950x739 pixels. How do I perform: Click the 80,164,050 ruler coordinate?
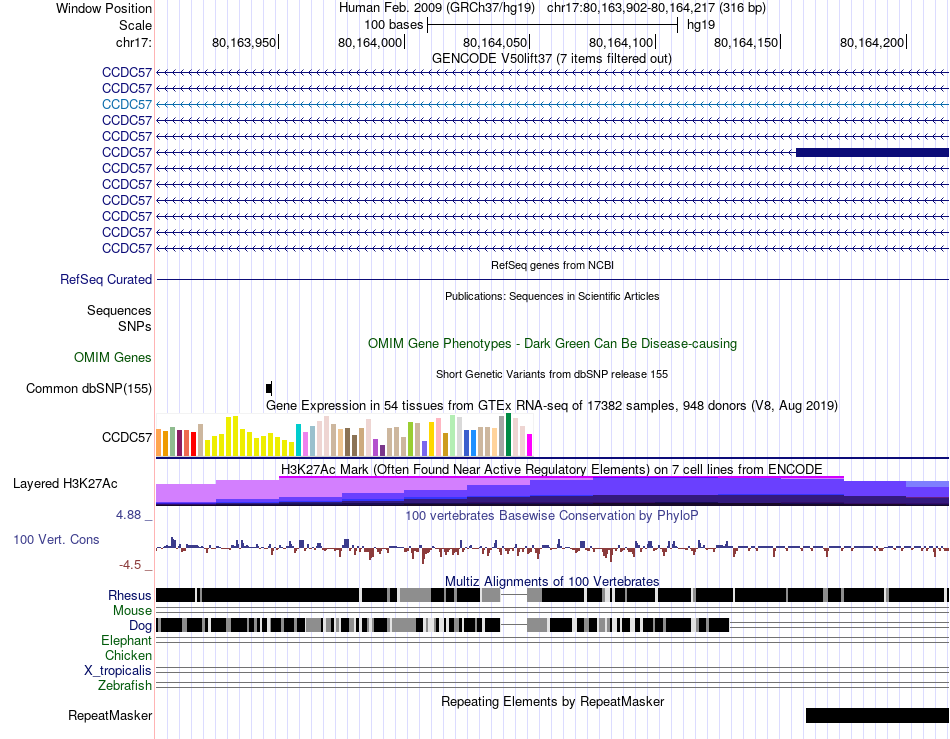[495, 42]
